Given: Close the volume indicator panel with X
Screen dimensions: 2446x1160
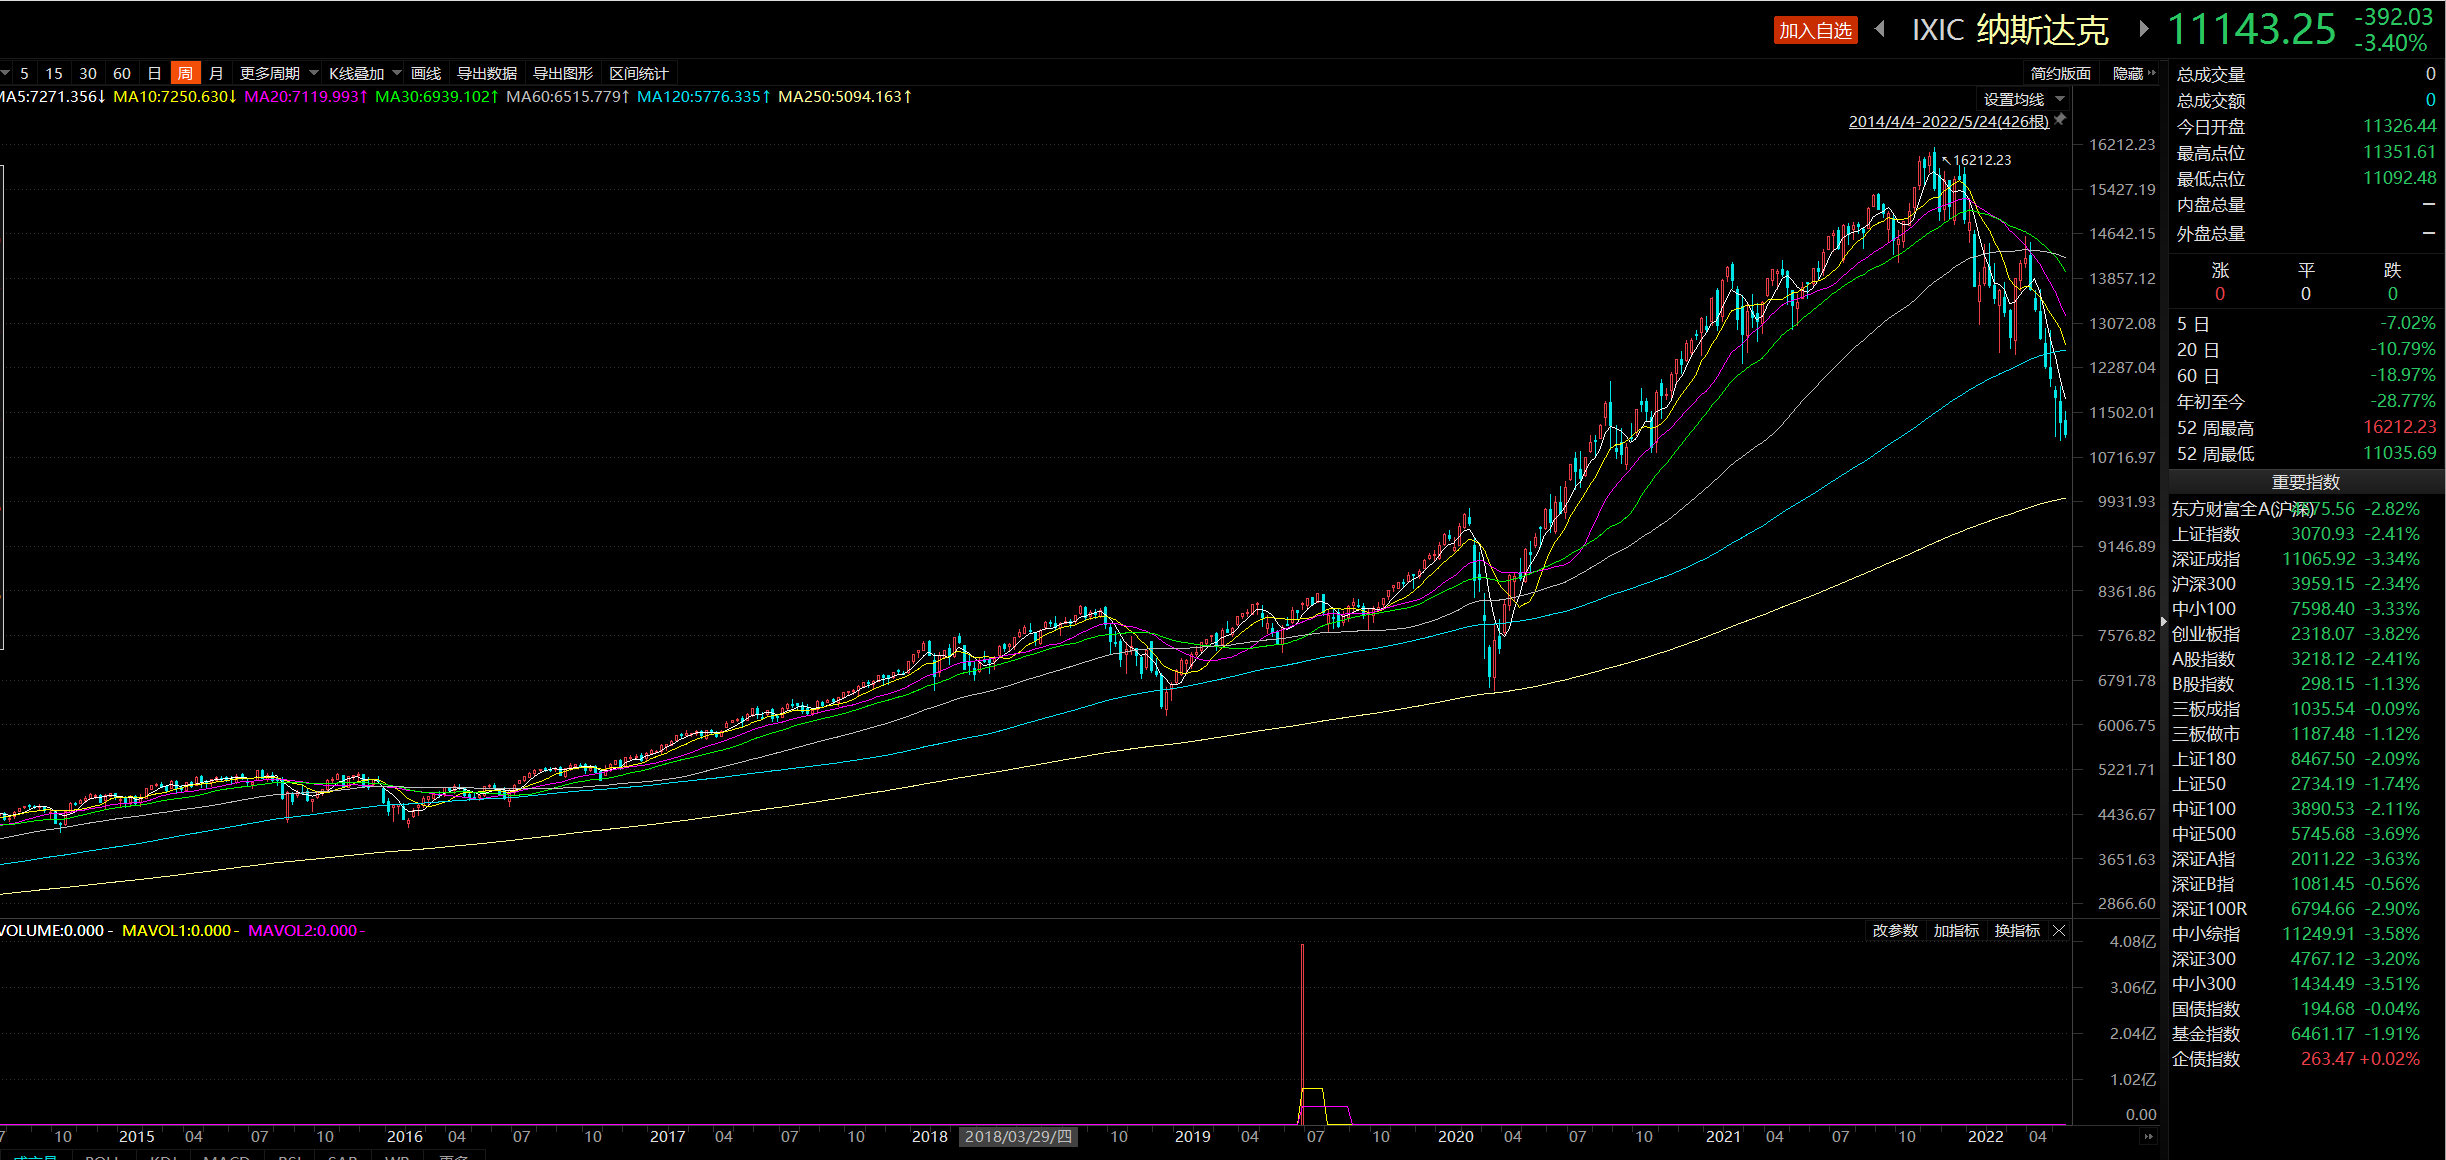Looking at the screenshot, I should pyautogui.click(x=2059, y=931).
